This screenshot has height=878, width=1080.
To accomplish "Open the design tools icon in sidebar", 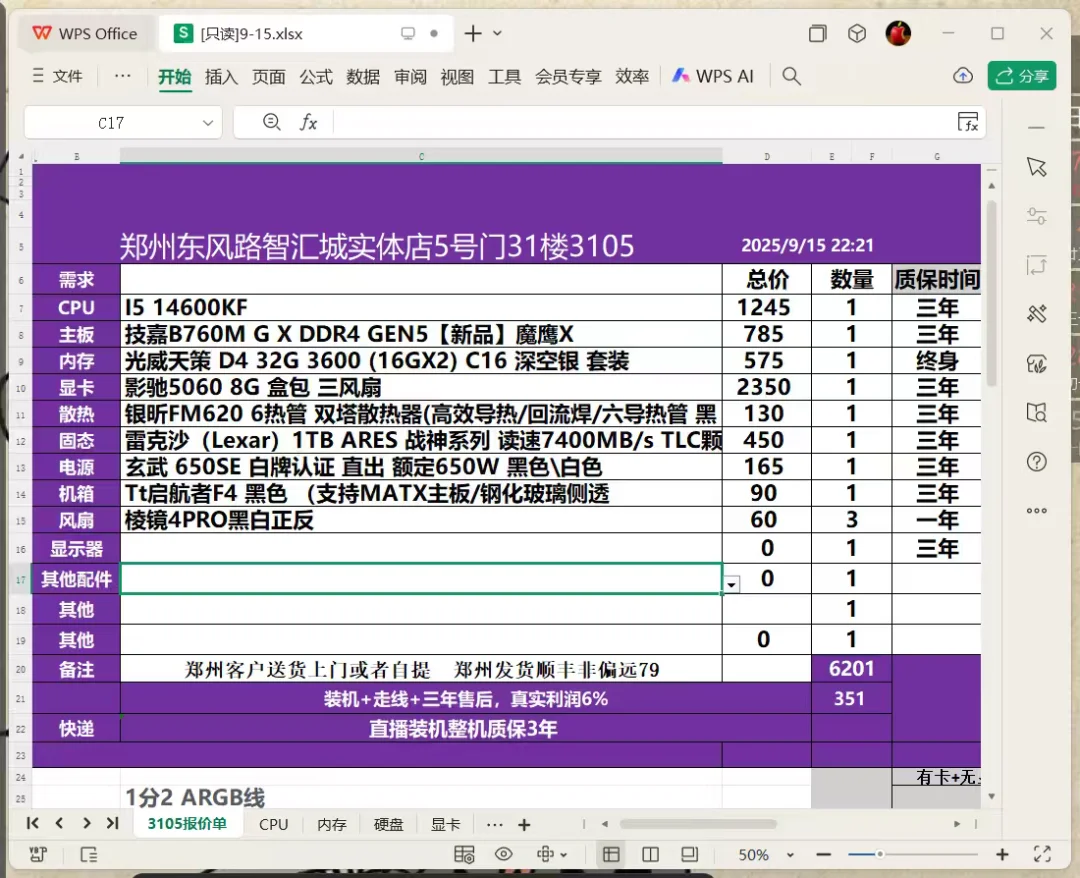I will (x=1037, y=314).
